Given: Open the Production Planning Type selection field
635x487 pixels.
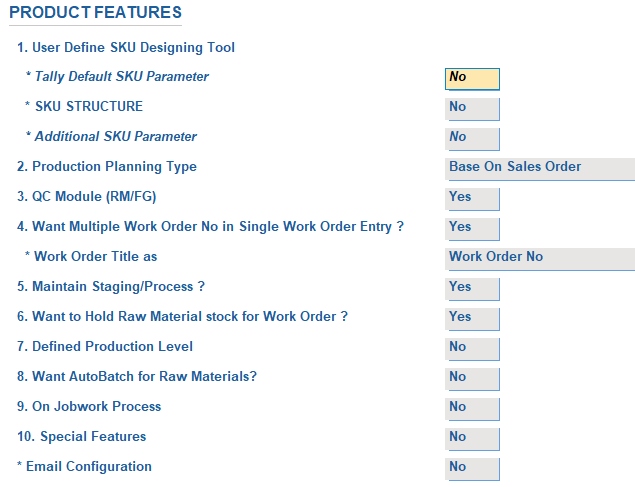Looking at the screenshot, I should point(540,168).
